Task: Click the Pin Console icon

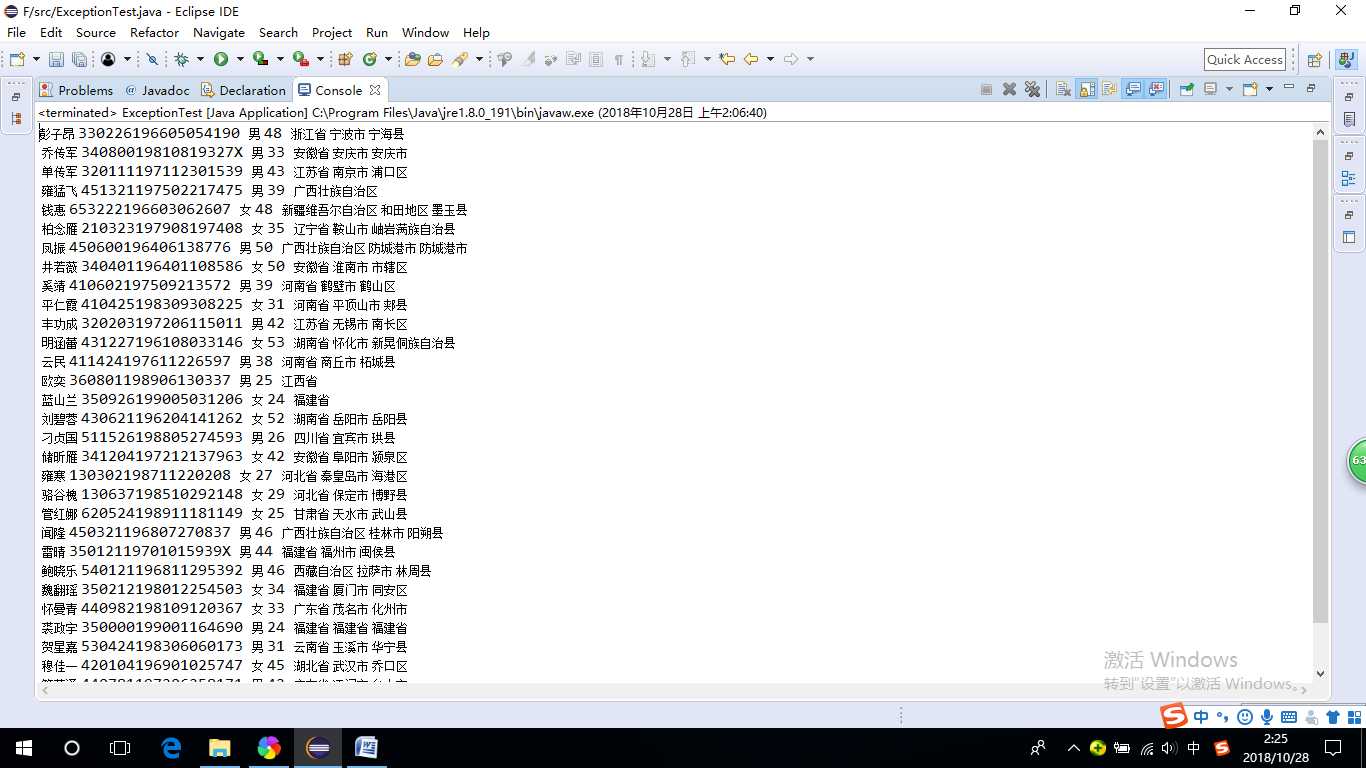Action: [1186, 89]
